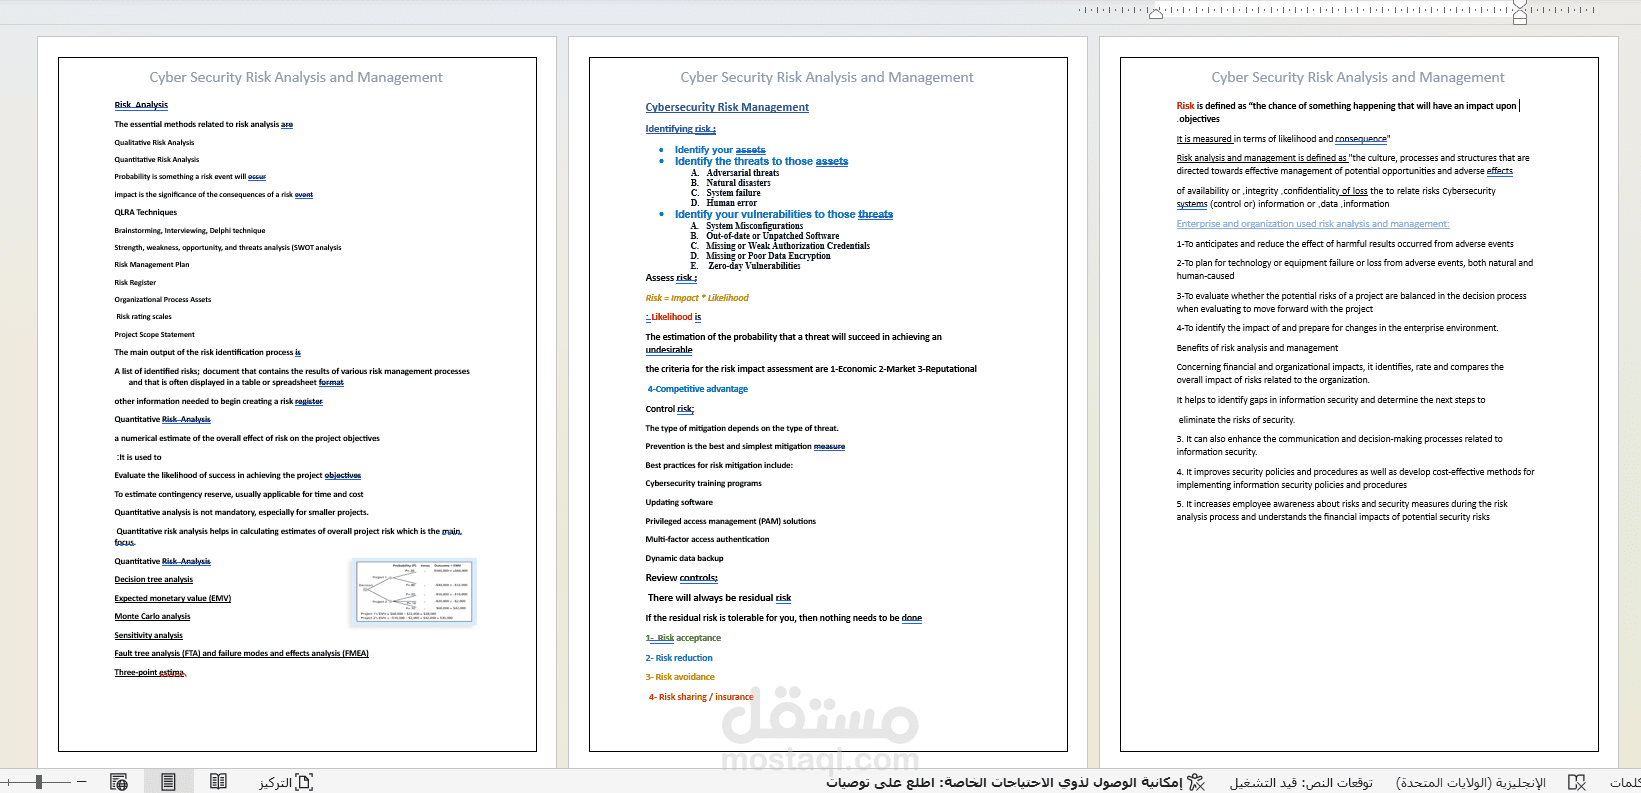Click the 'Zero-day Vulnerabilities' list item
Viewport: 1641px width, 793px height.
754,266
